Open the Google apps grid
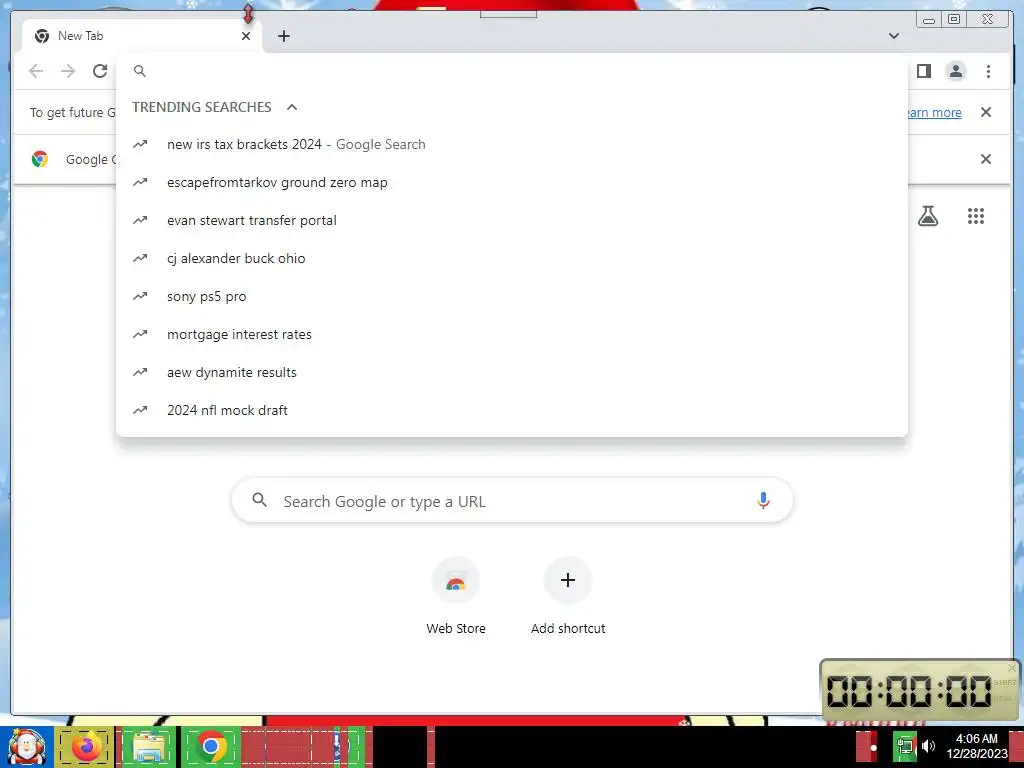Viewport: 1024px width, 768px height. [x=976, y=216]
